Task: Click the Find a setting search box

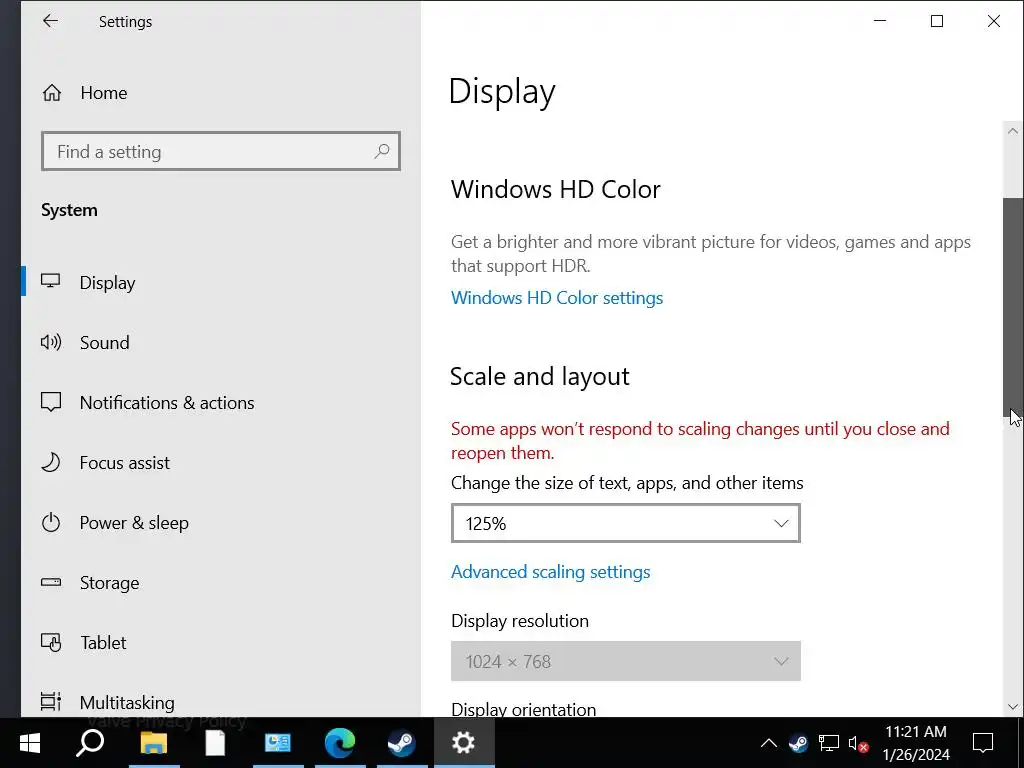Action: point(221,152)
